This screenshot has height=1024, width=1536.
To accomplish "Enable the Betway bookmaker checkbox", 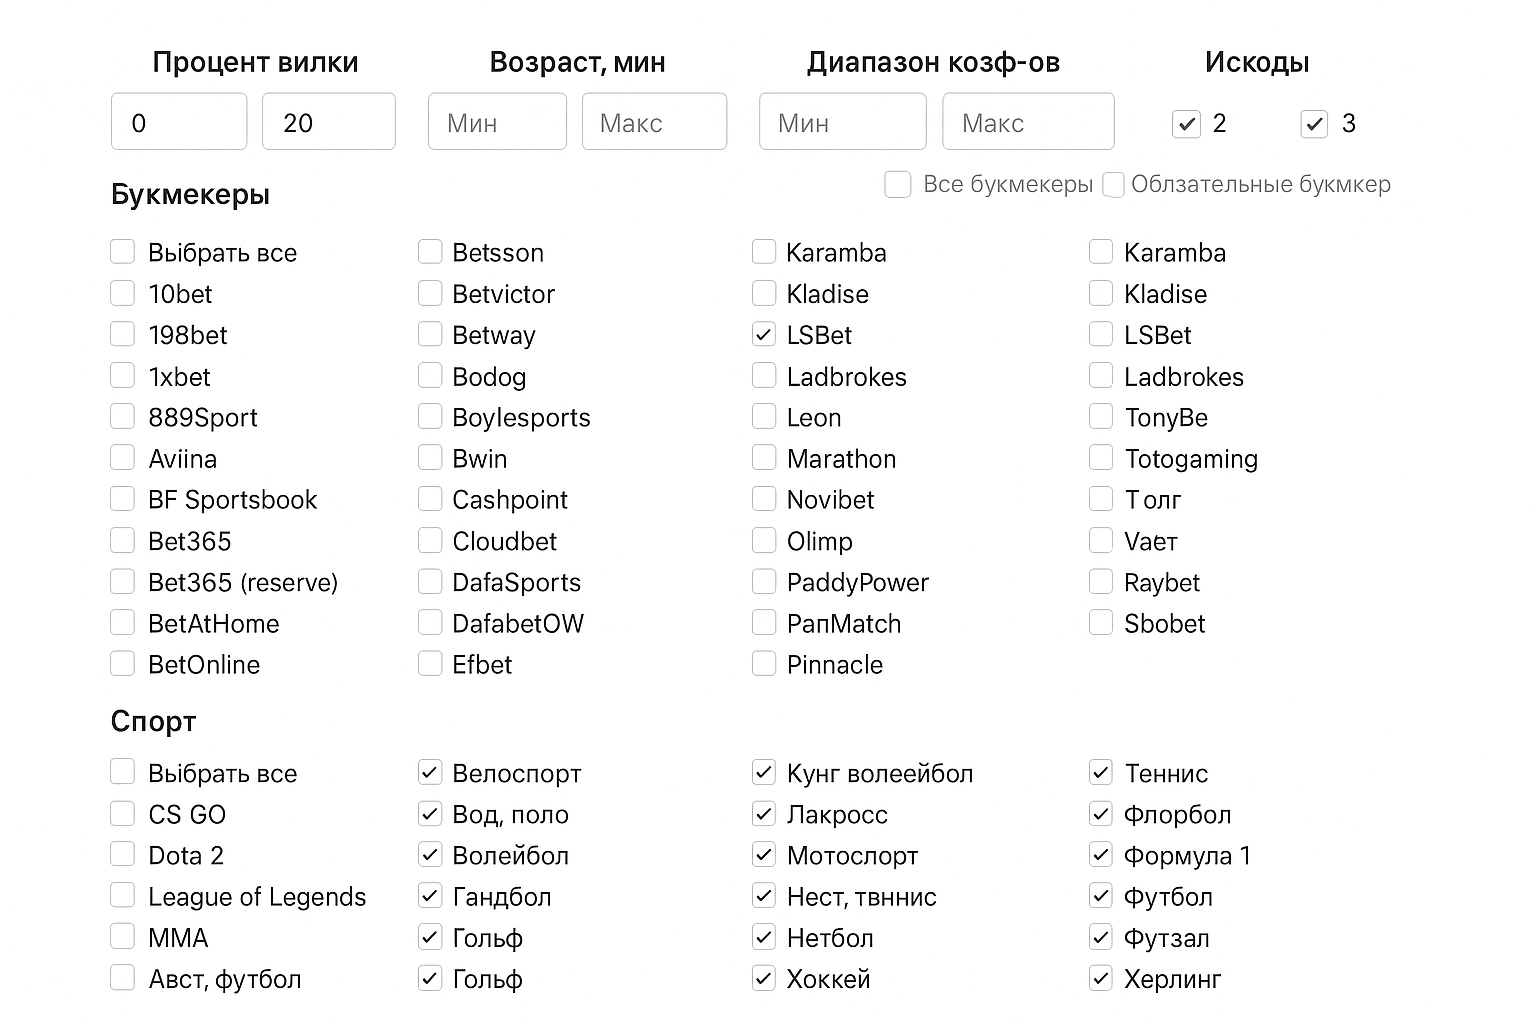I will (x=430, y=335).
